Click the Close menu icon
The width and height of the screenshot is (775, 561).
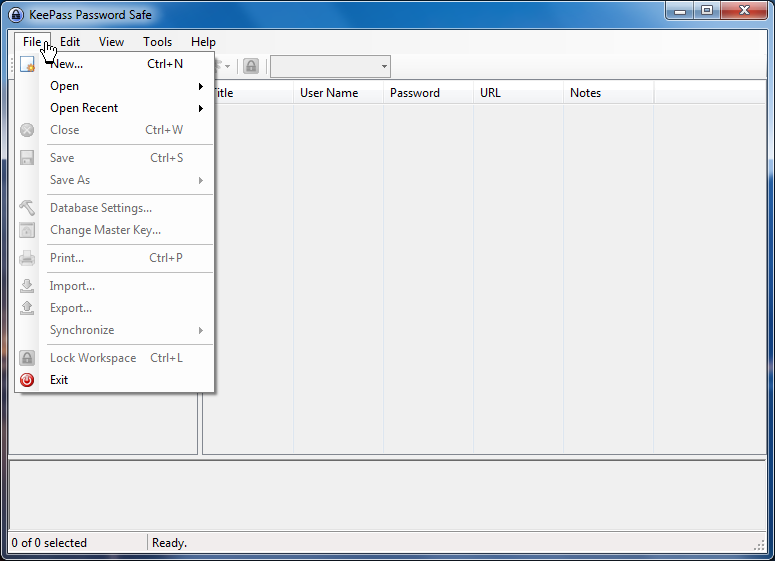27,130
